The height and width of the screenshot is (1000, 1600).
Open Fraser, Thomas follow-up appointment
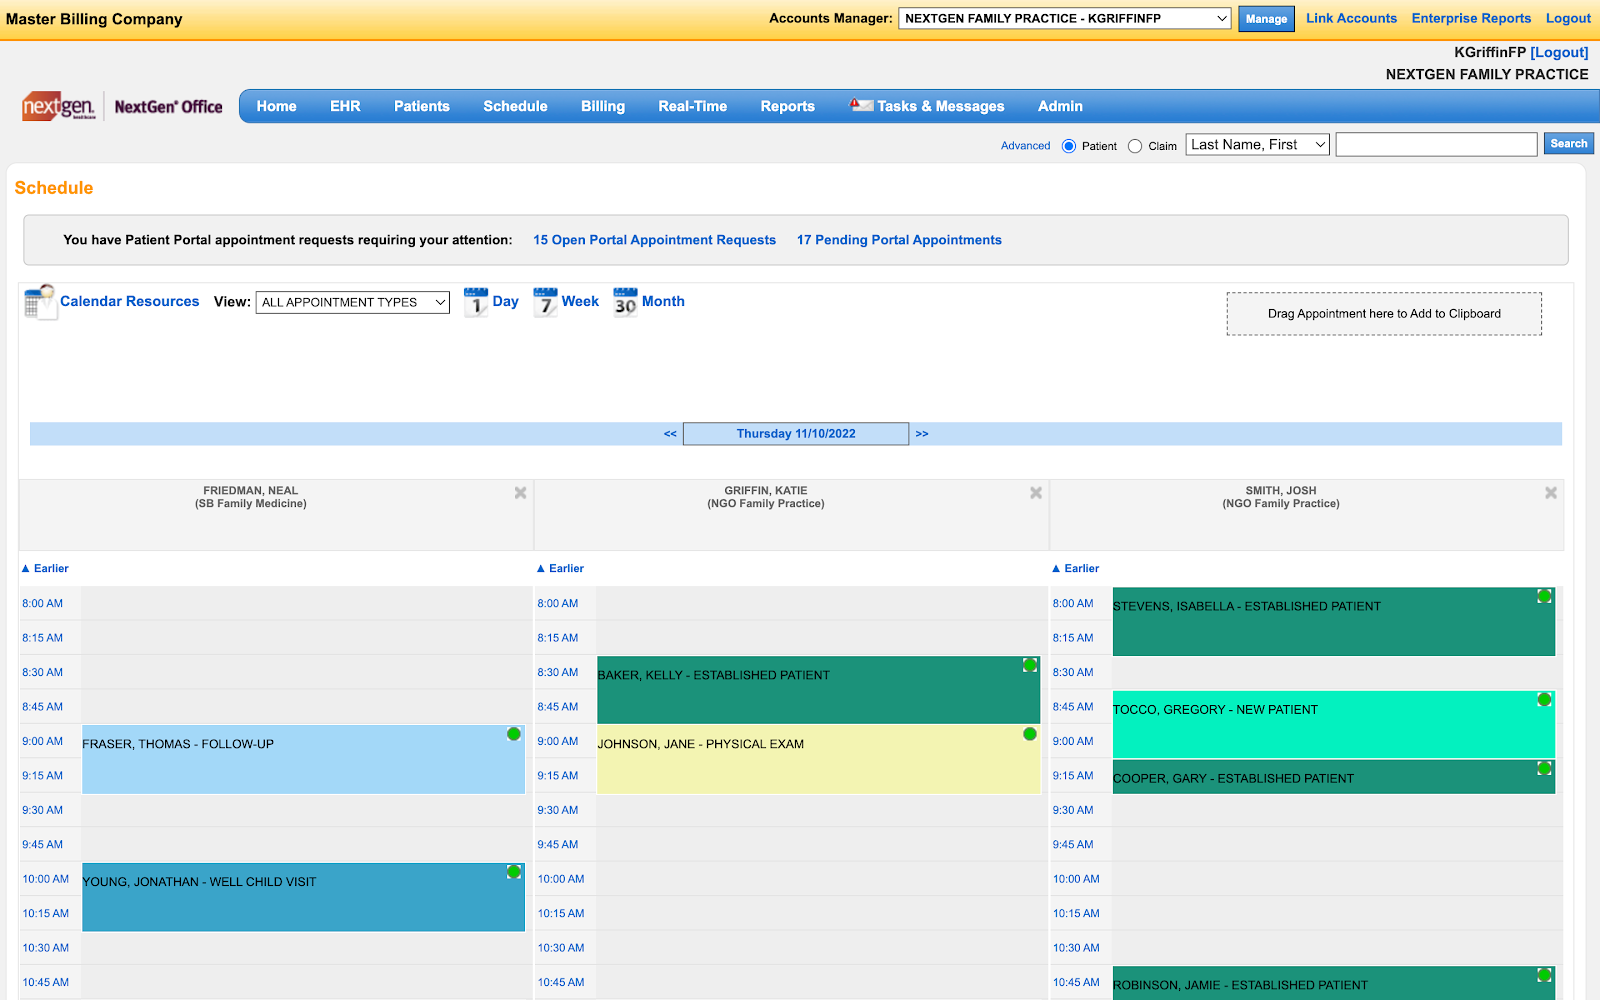303,760
